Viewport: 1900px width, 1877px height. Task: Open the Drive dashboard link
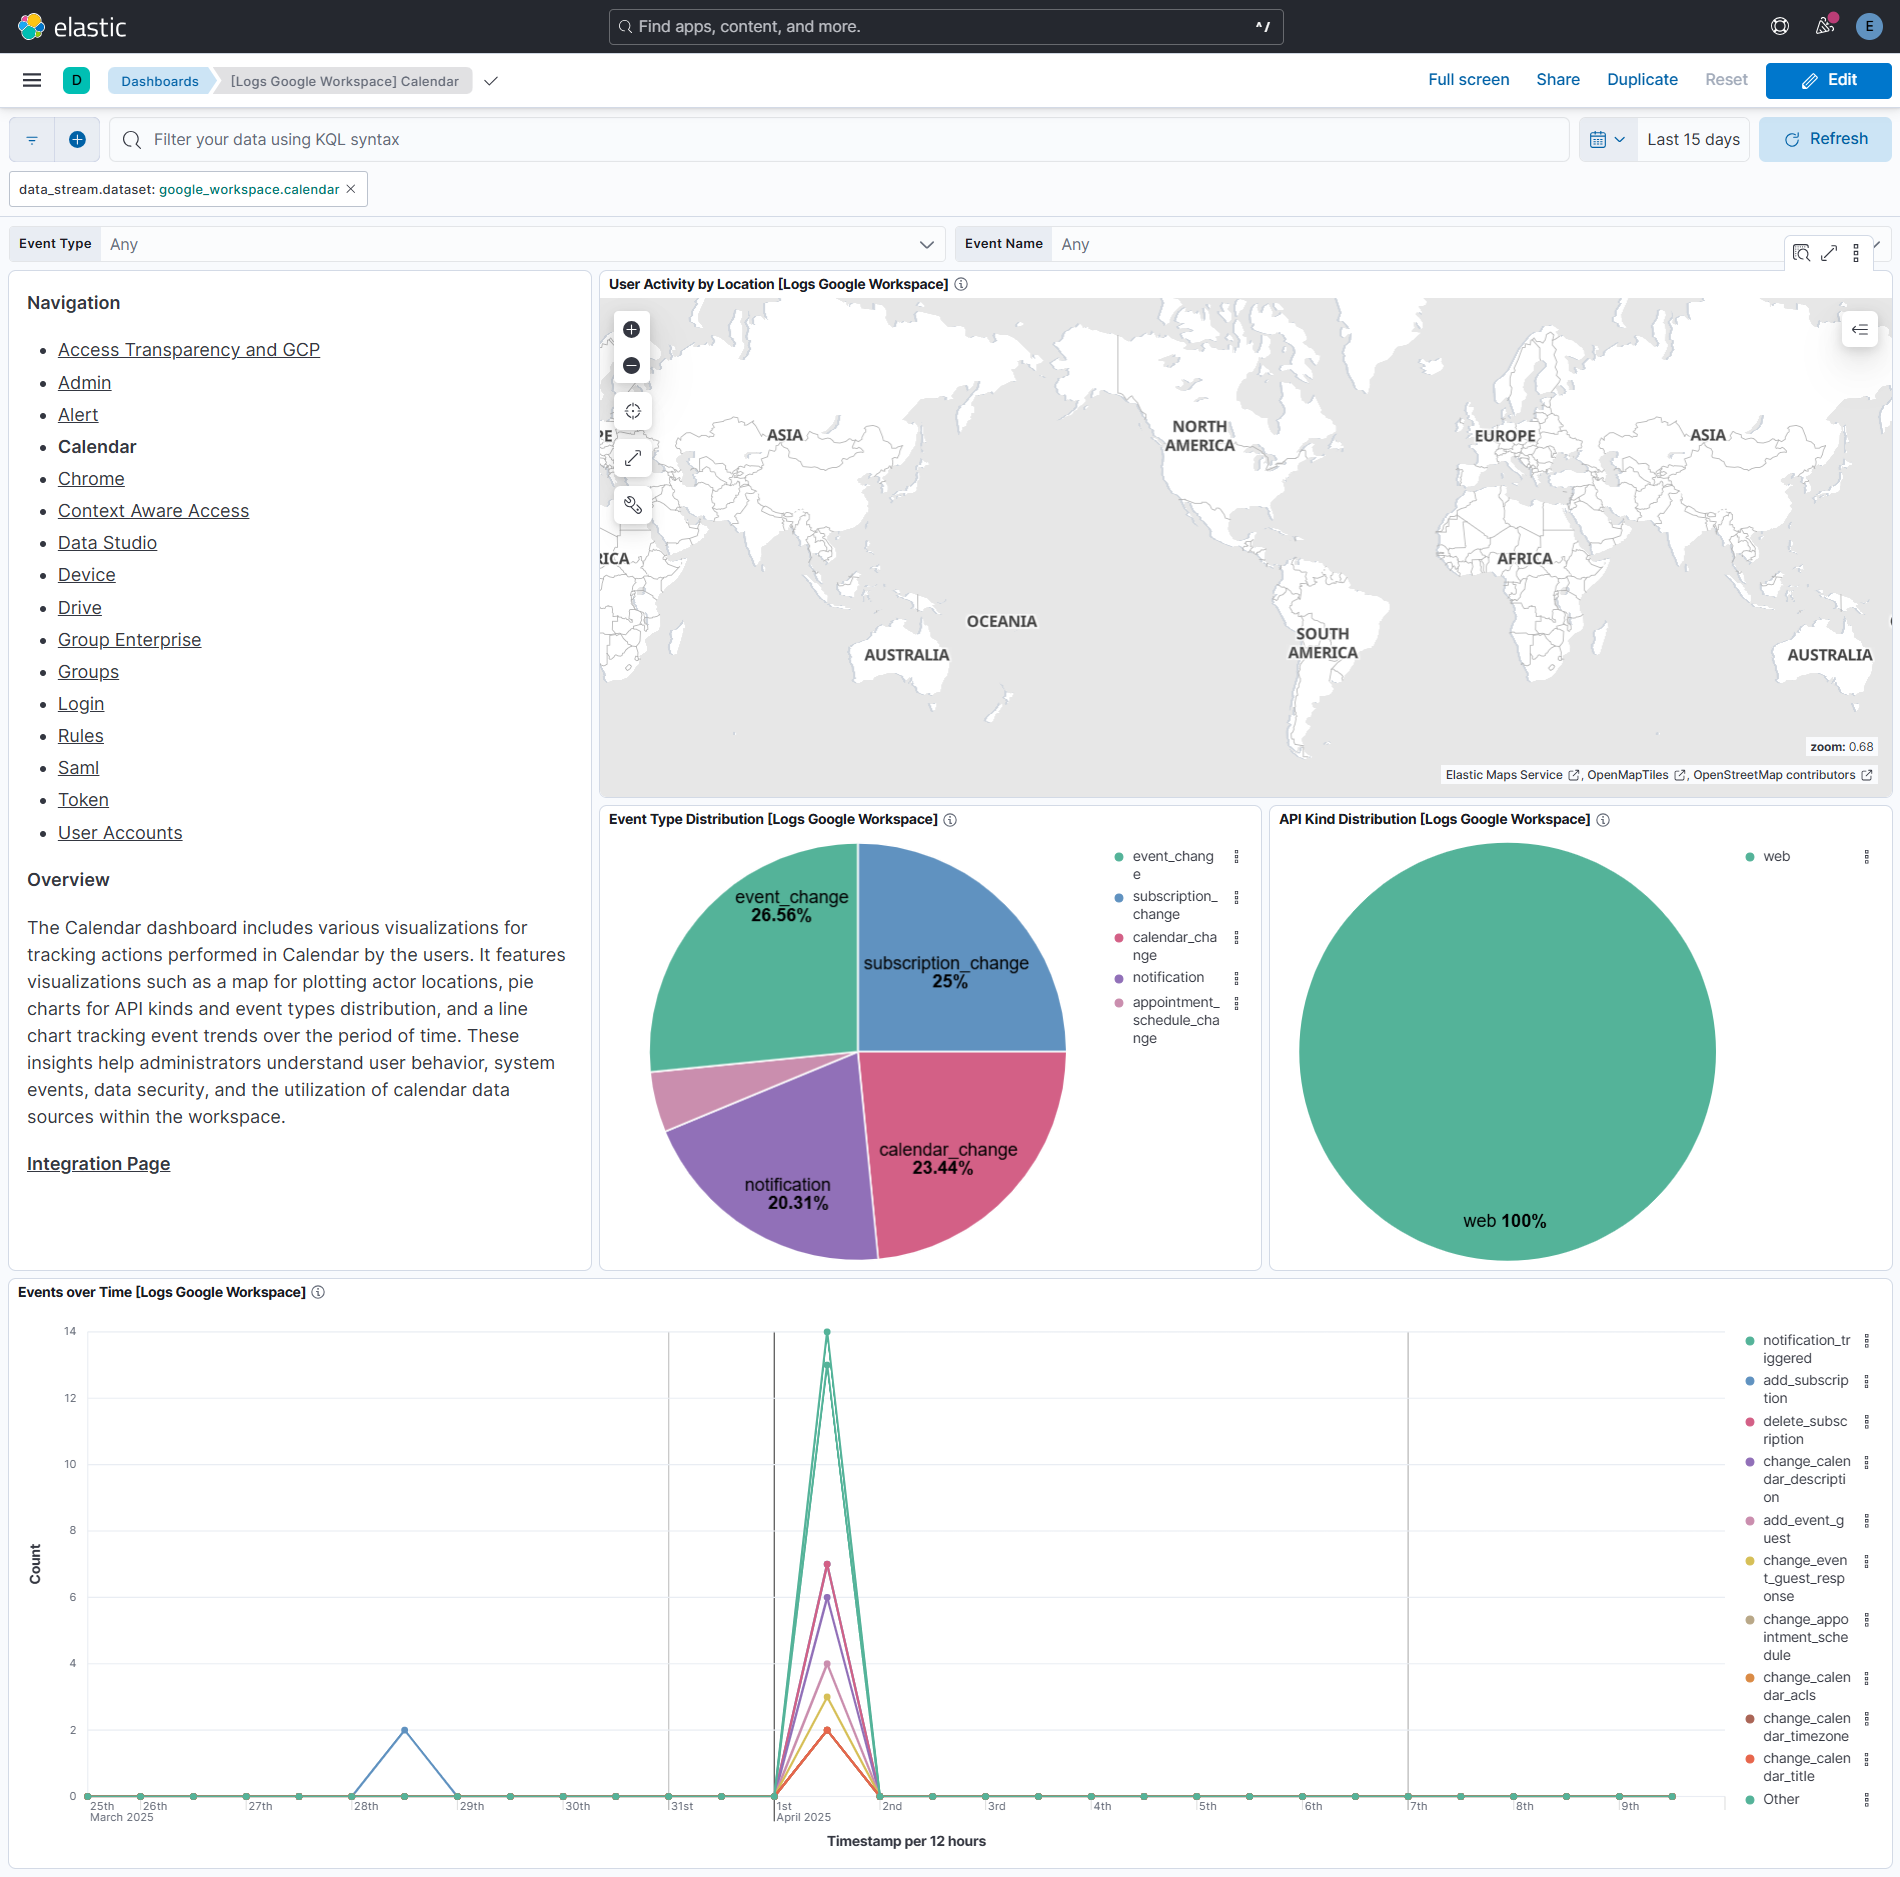[x=79, y=608]
